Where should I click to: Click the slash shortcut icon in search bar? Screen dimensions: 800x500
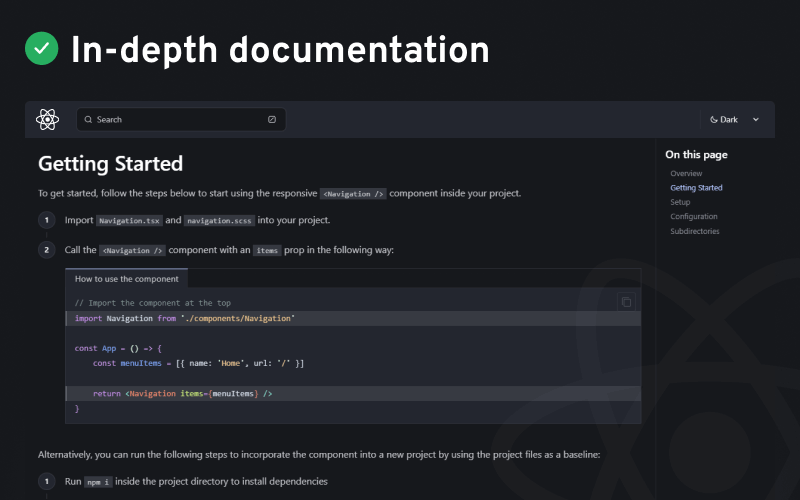click(x=272, y=120)
